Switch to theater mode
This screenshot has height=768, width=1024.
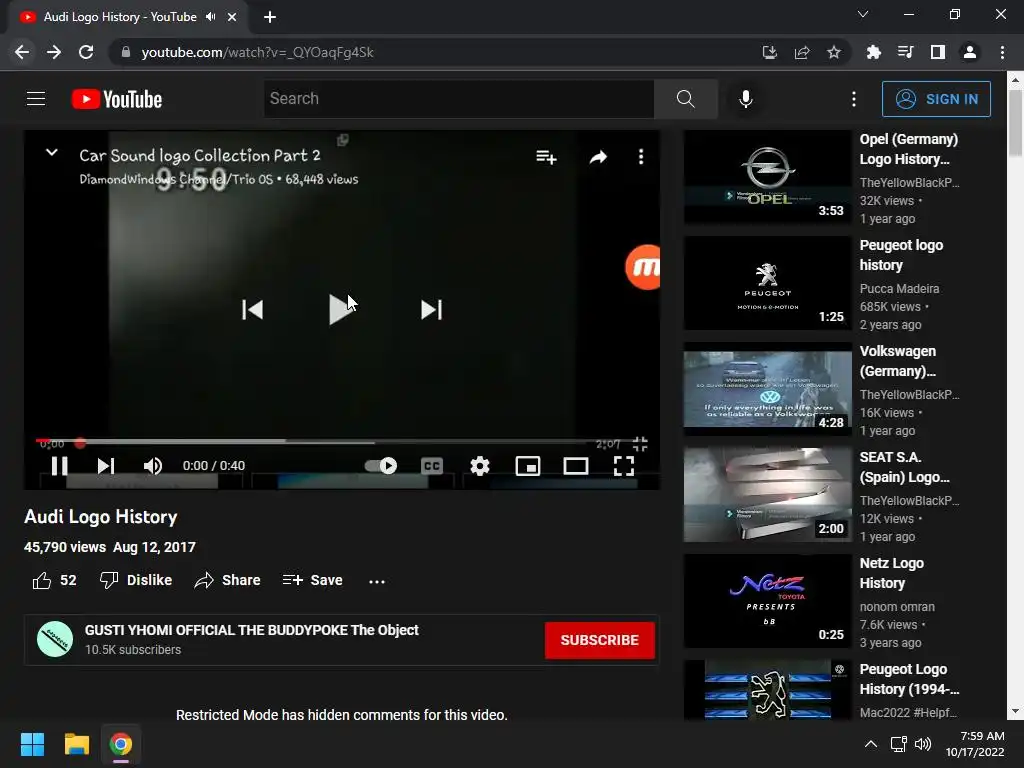(576, 466)
